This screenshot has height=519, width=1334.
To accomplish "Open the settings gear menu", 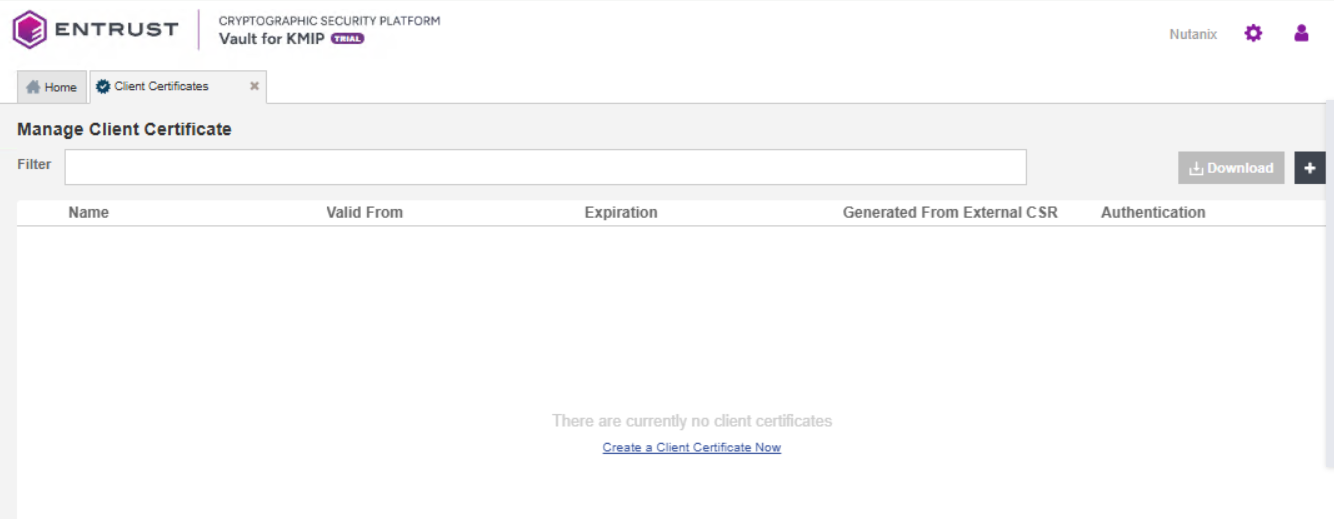I will tap(1253, 33).
